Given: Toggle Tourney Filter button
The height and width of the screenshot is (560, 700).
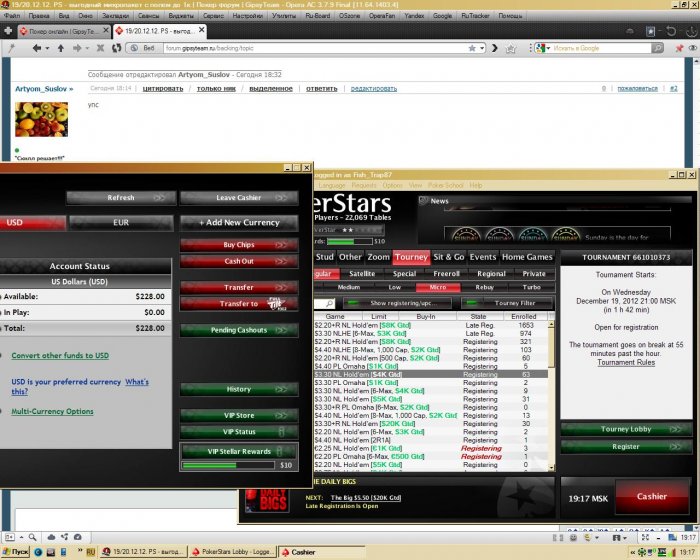Looking at the screenshot, I should click(x=508, y=303).
